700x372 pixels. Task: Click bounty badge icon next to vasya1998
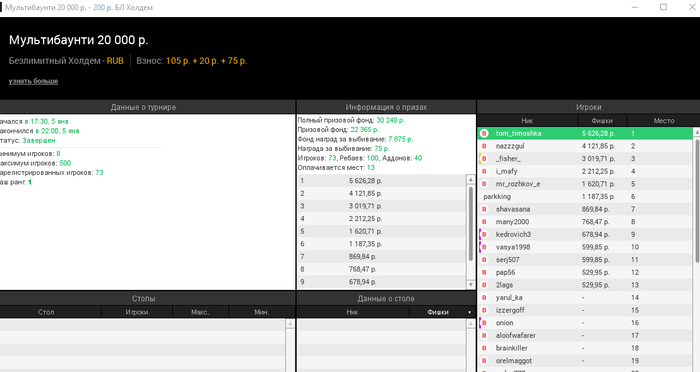484,247
